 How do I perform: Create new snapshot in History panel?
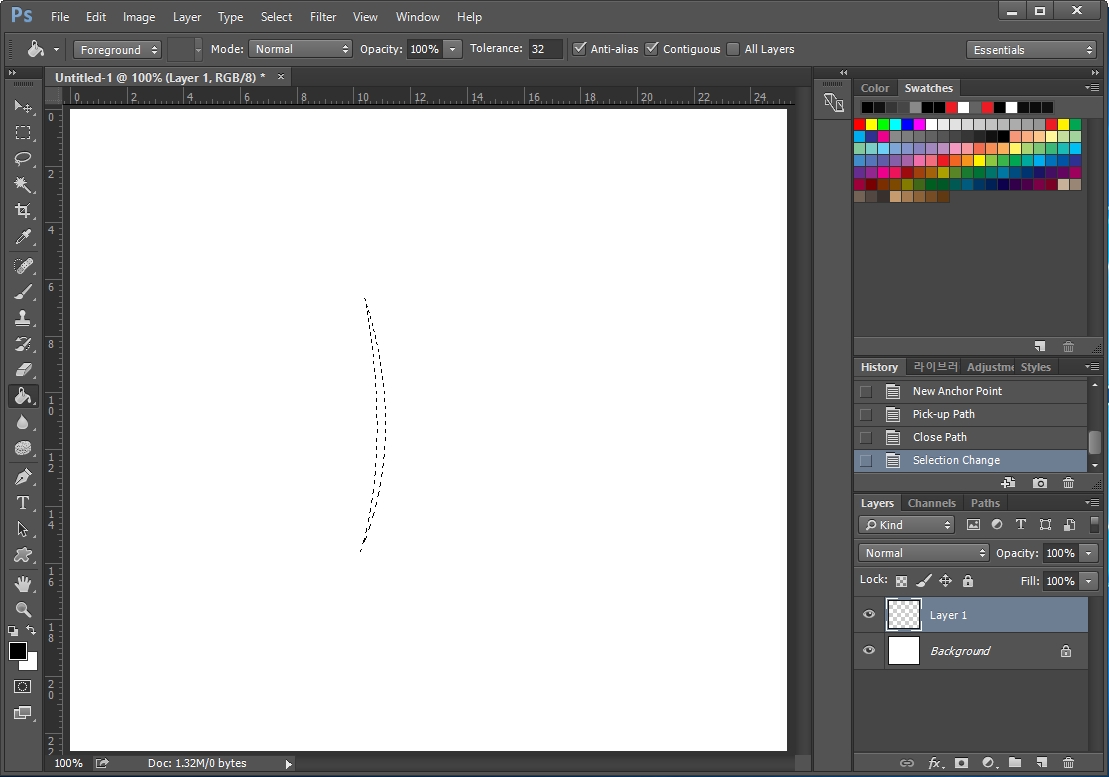pyautogui.click(x=1040, y=483)
